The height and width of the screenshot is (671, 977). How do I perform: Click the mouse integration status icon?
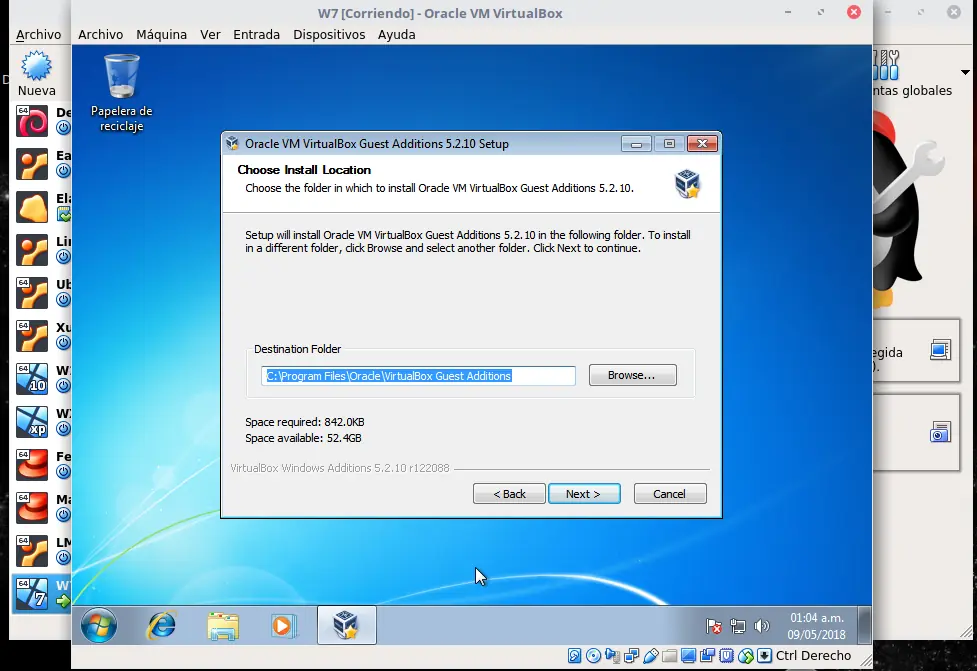[746, 655]
